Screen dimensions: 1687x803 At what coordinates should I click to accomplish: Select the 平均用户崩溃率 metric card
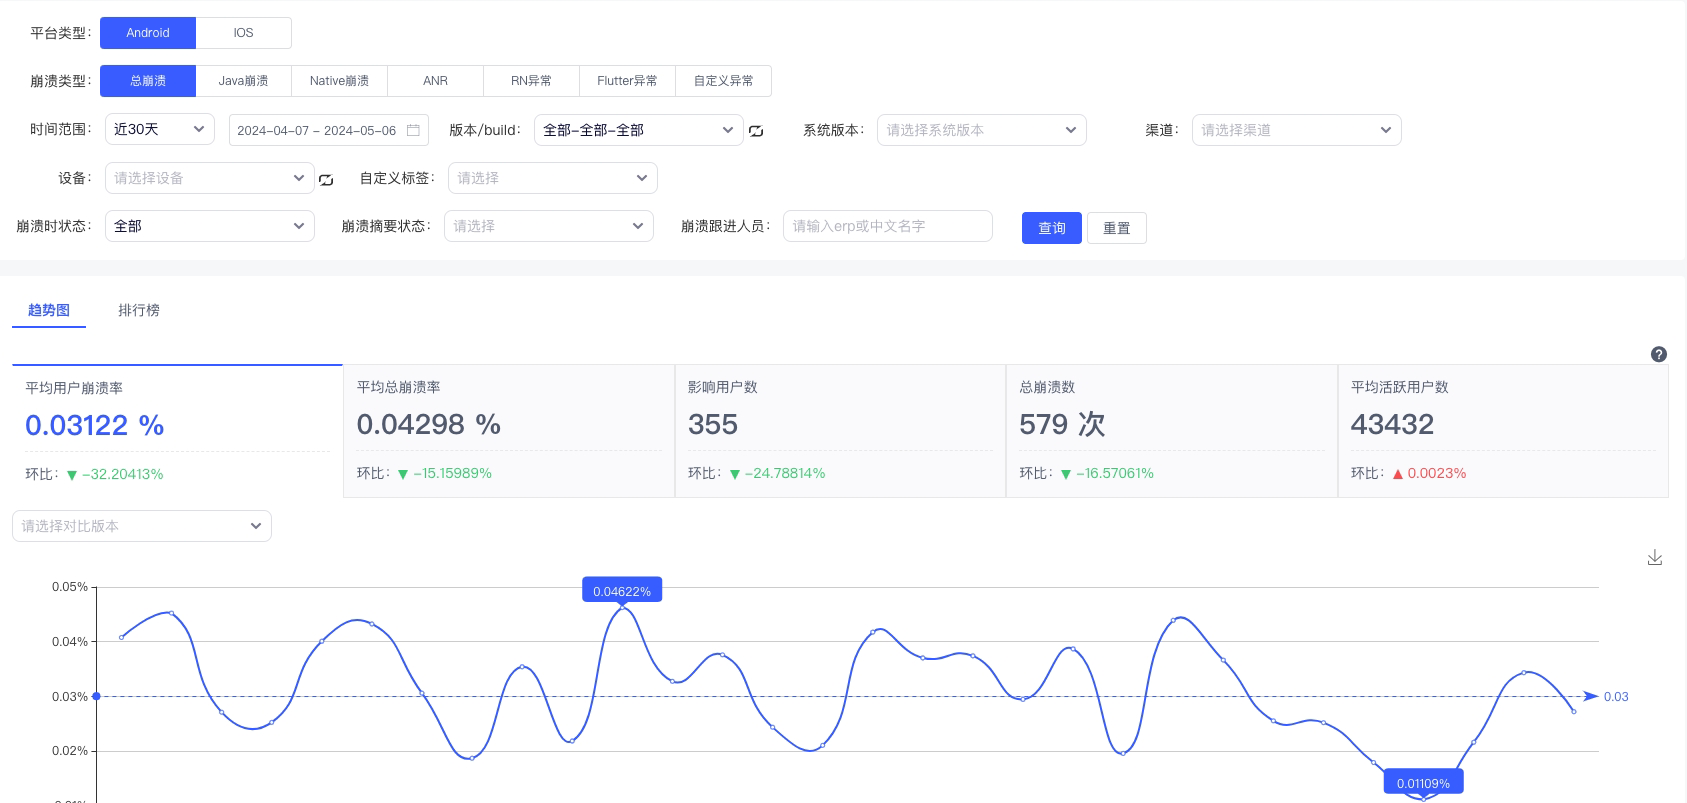pyautogui.click(x=177, y=431)
